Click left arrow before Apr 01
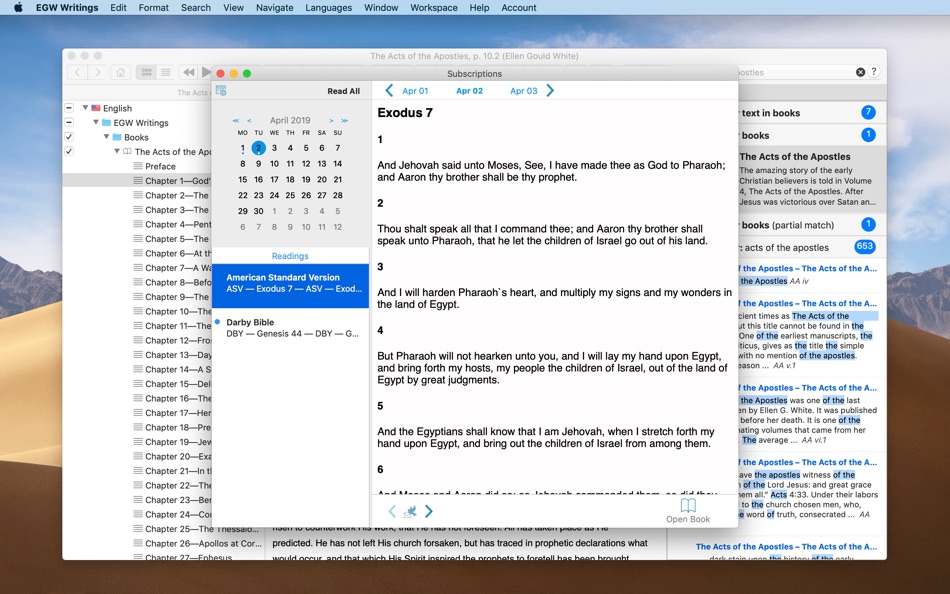 [389, 91]
